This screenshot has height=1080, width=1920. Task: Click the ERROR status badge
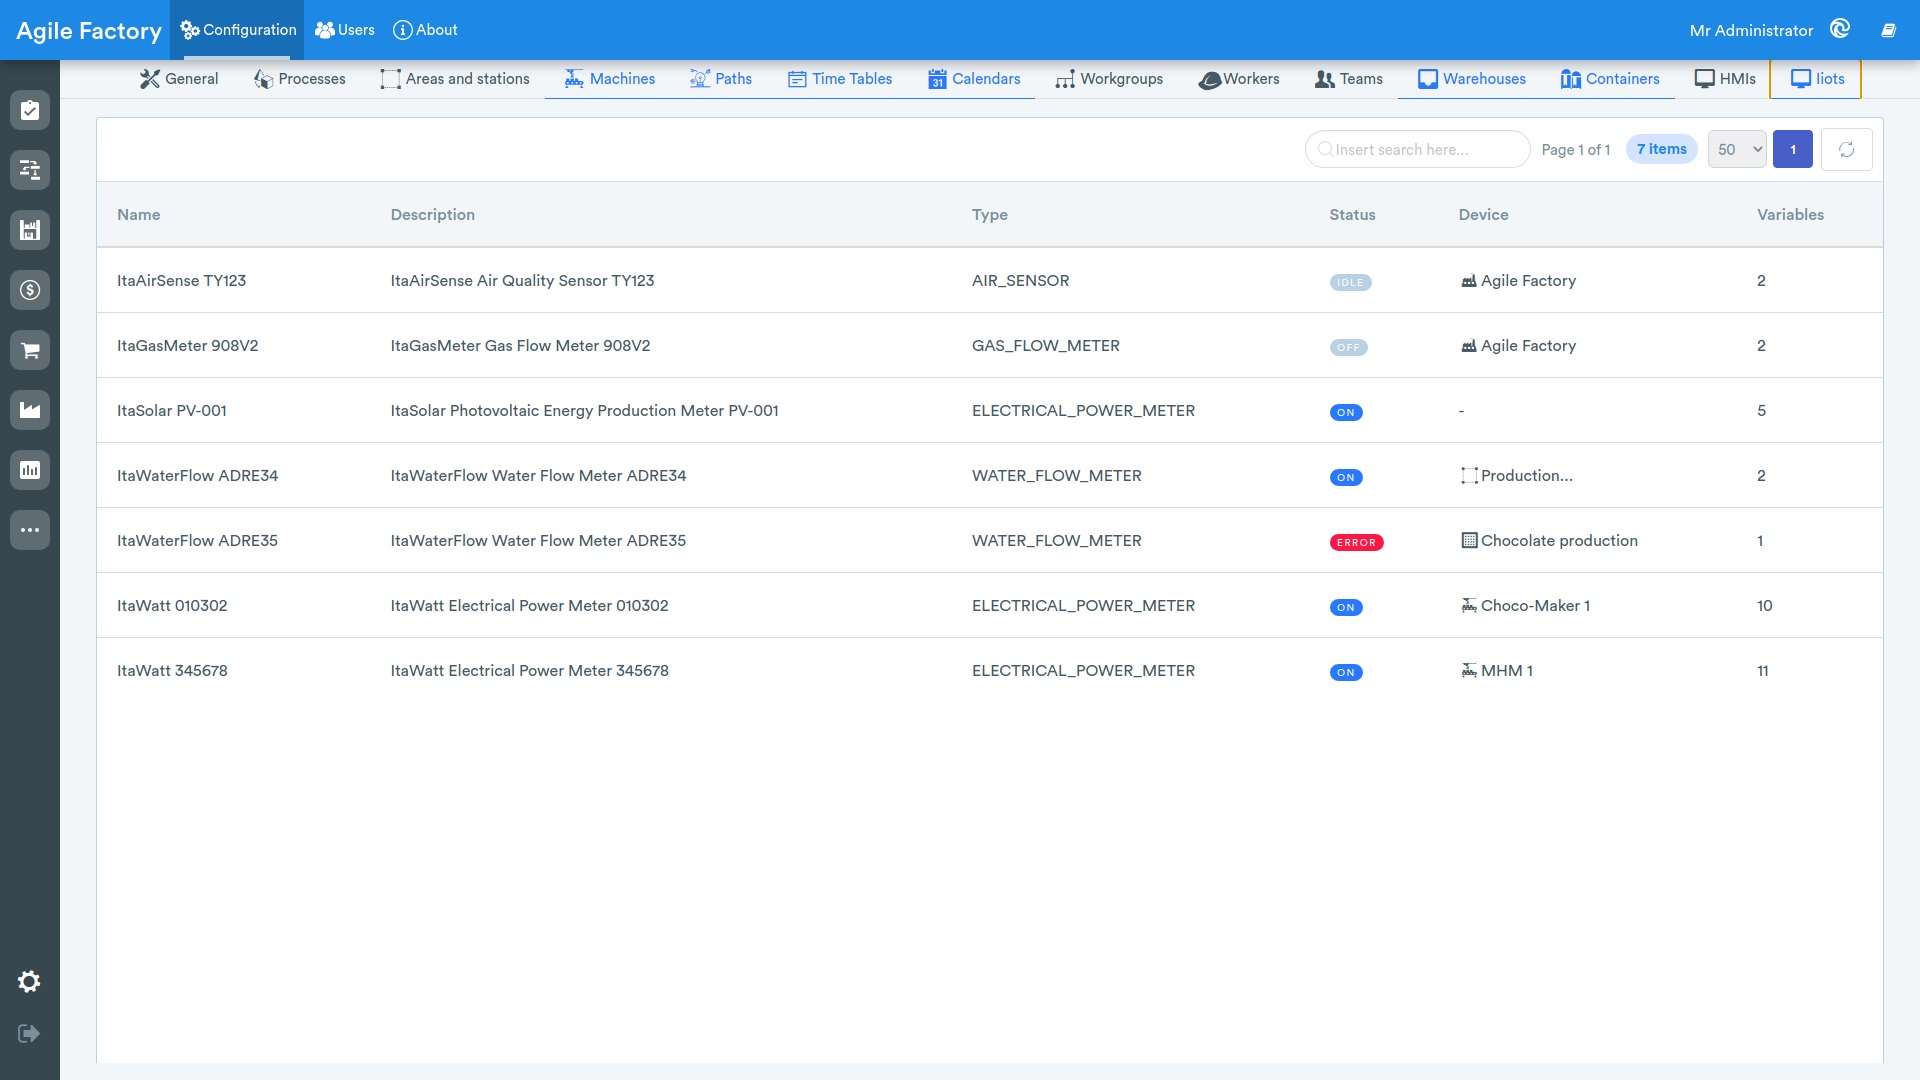[x=1356, y=543]
